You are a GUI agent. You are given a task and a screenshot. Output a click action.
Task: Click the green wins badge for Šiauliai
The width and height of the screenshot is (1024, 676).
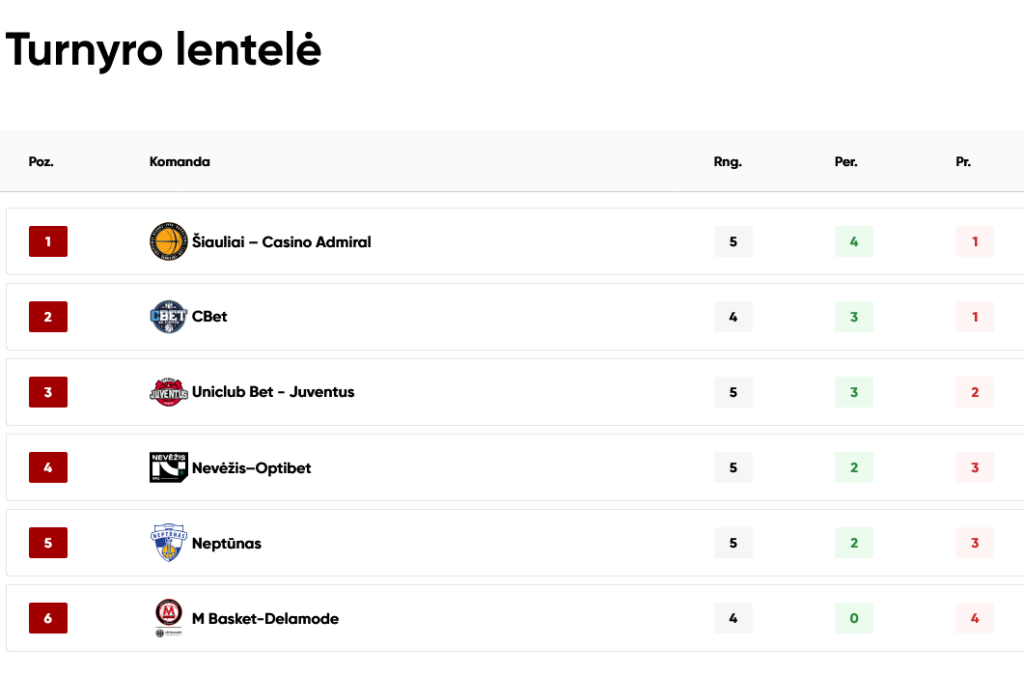click(854, 242)
